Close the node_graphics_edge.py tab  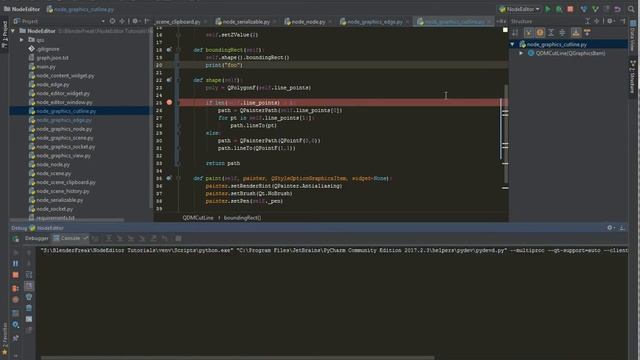coord(407,22)
